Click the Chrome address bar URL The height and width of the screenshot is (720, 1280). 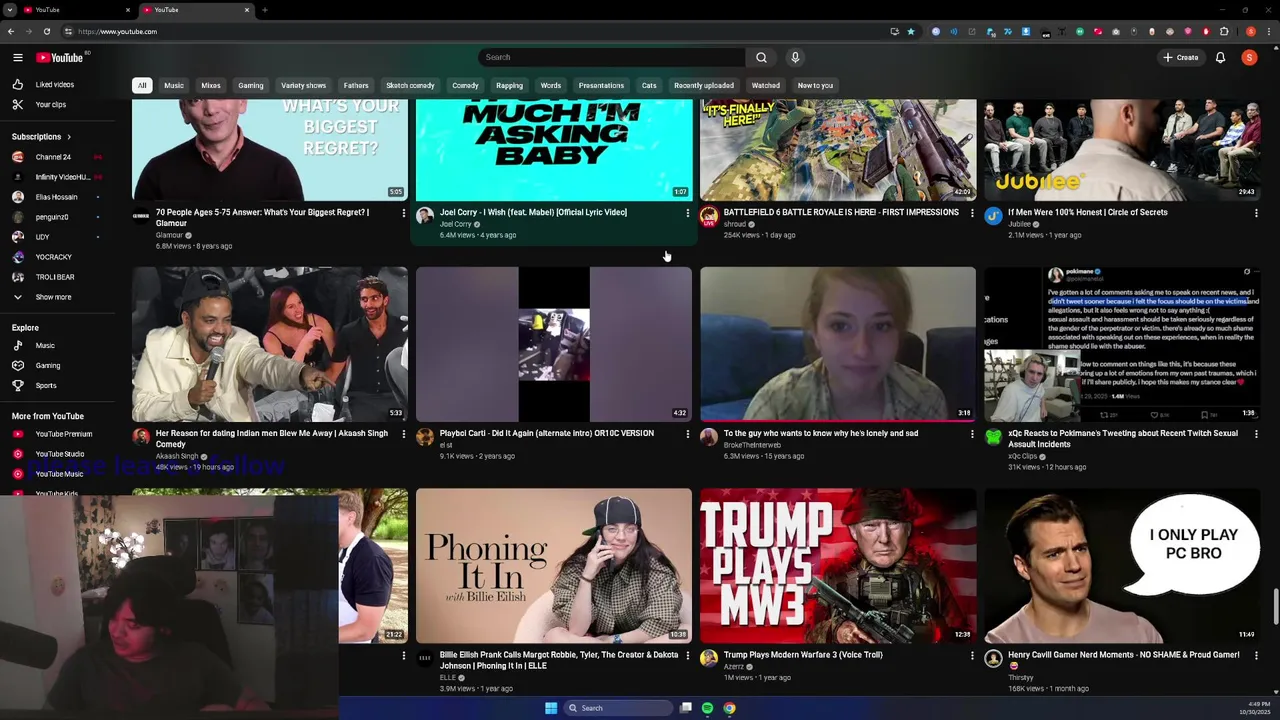pos(118,31)
